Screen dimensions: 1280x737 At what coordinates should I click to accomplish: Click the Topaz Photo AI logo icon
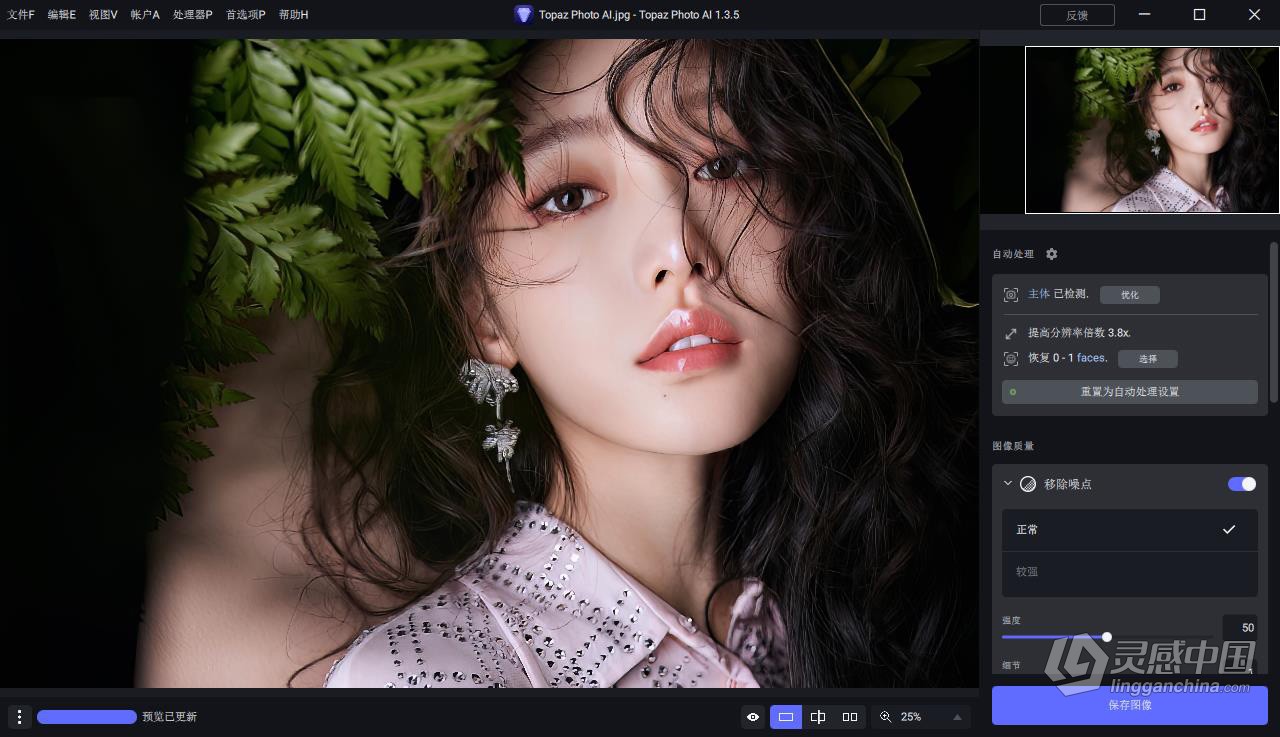pyautogui.click(x=524, y=15)
